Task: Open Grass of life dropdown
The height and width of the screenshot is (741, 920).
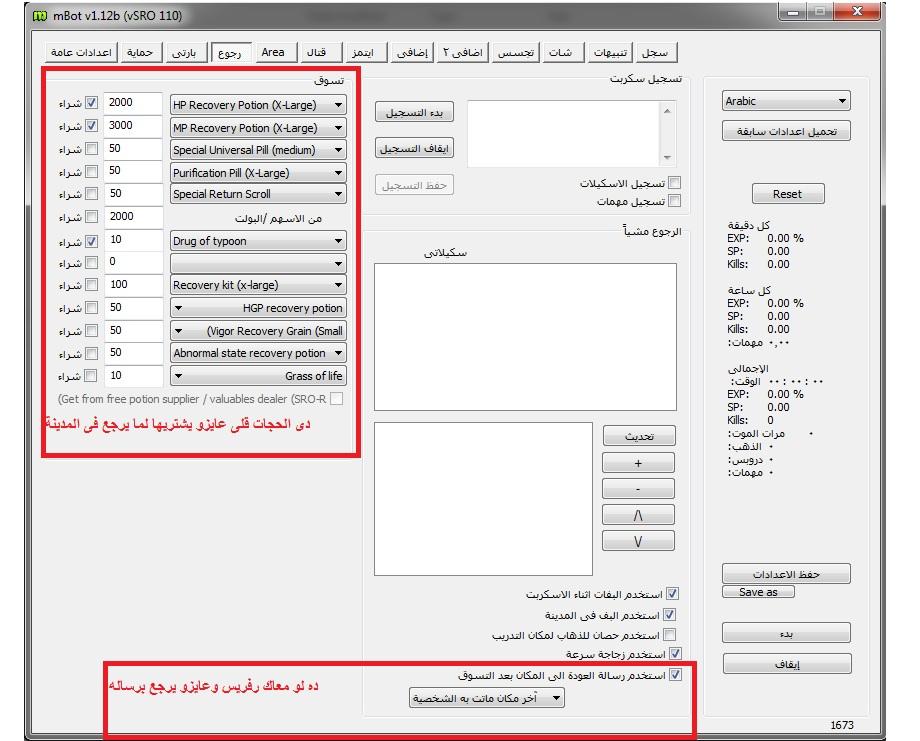Action: click(x=258, y=376)
